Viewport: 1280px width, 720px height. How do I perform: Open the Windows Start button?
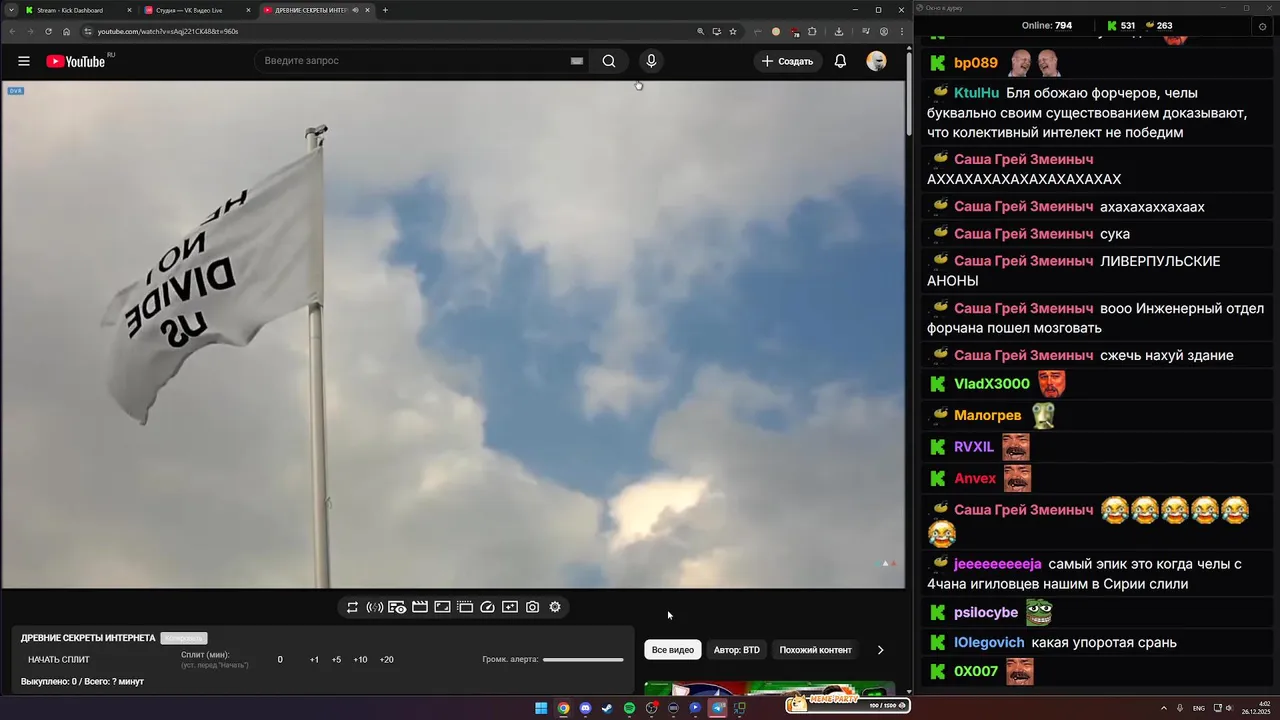(x=541, y=708)
